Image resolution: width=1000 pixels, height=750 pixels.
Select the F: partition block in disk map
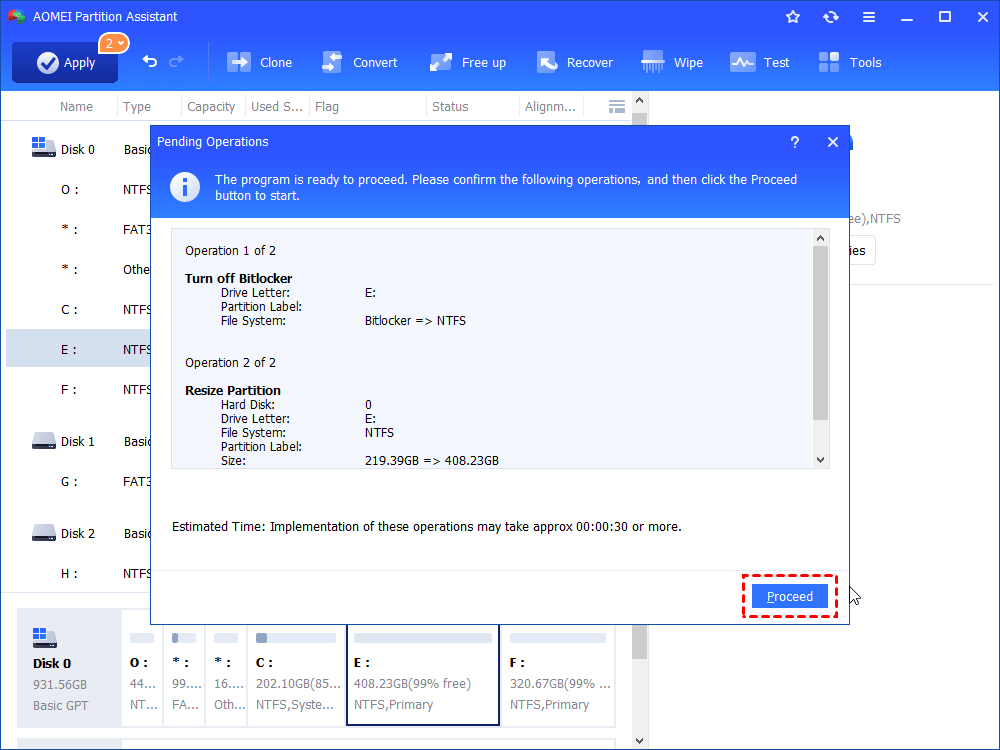558,680
